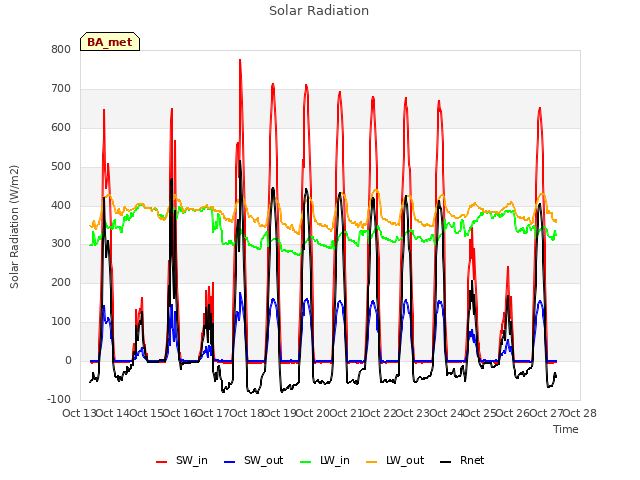This screenshot has width=640, height=480.
Task: Click the Oct 13 x-axis tick label
Action: pos(79,413)
